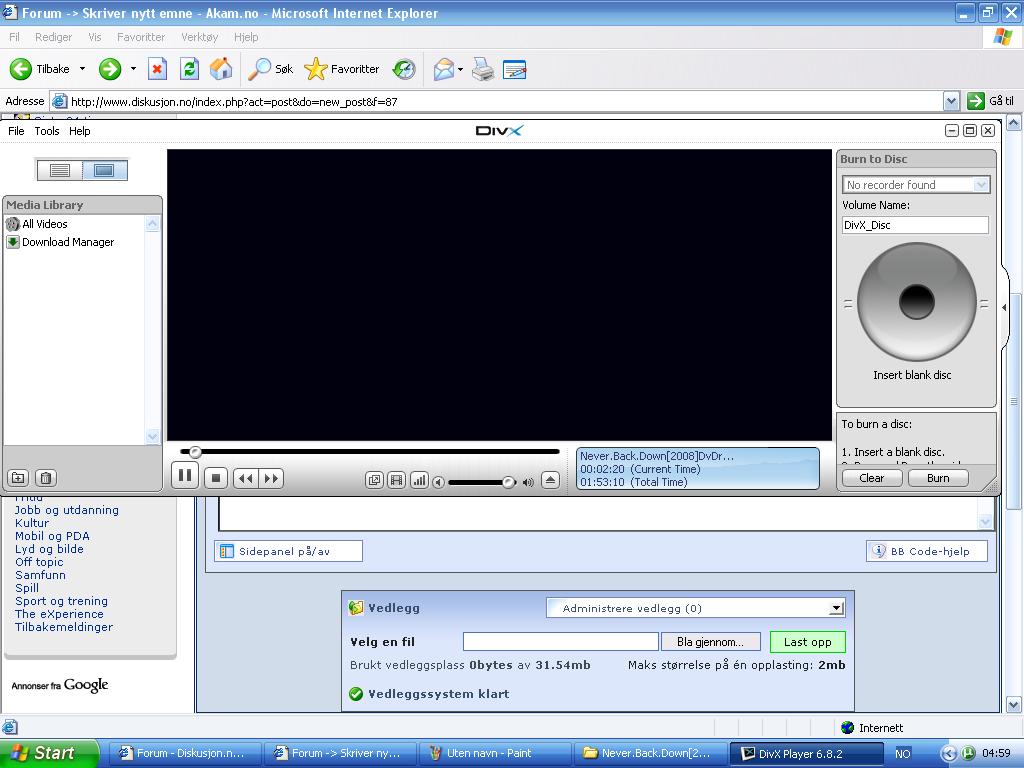The image size is (1024, 768).
Task: Open Jobb og utdanning forum link
Action: pos(67,510)
